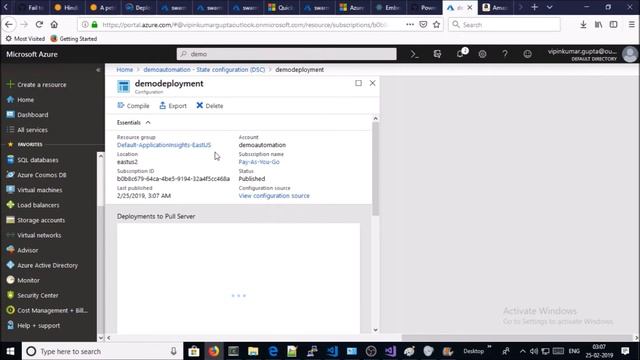Click the Help + support icon

(11, 325)
